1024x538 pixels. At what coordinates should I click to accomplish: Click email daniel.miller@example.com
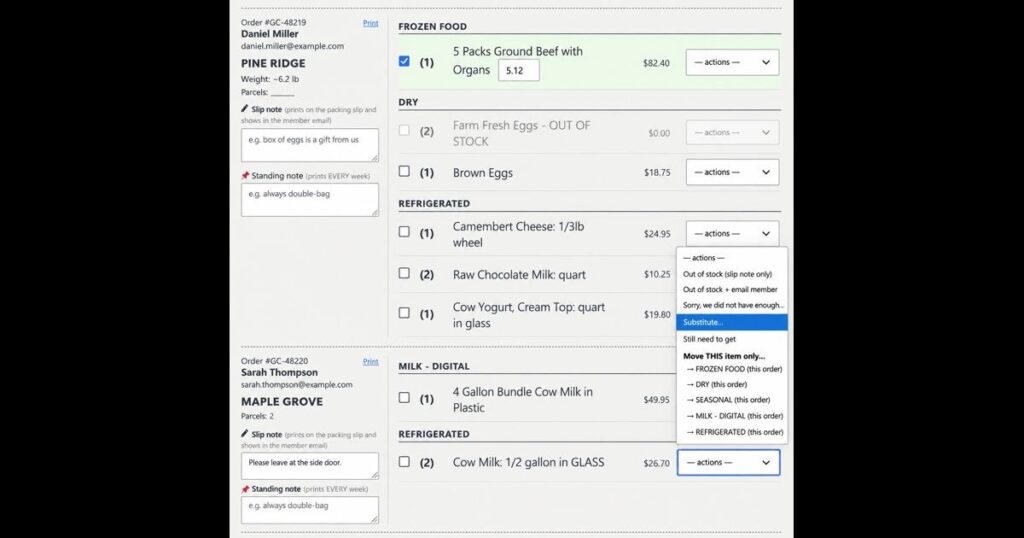point(292,46)
